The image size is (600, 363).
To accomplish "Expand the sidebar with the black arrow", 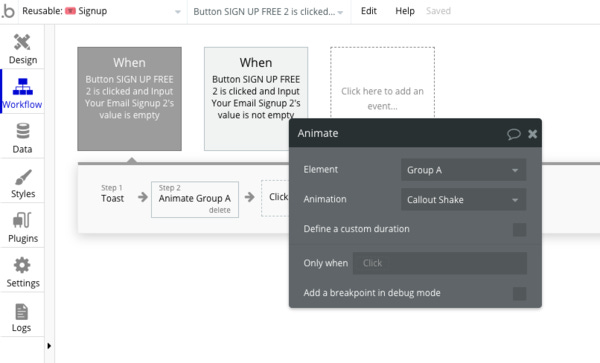I will click(49, 346).
